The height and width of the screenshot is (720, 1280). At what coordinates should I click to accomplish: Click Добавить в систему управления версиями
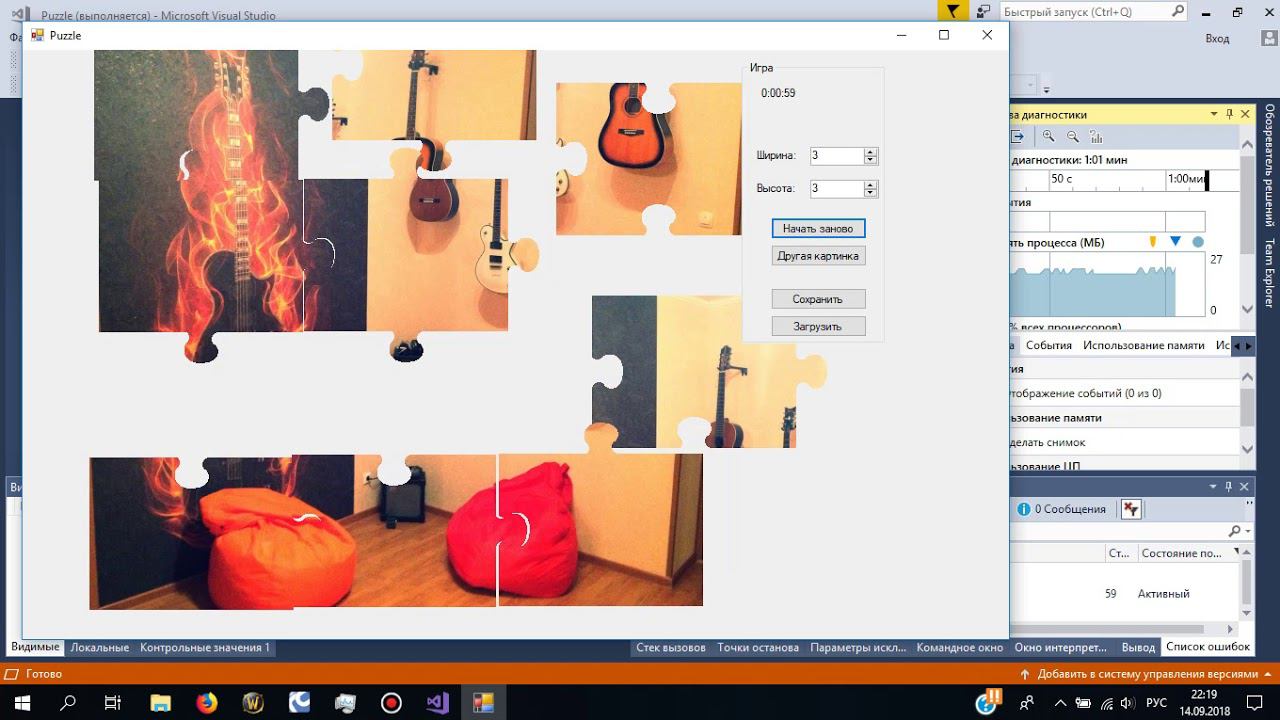point(1147,674)
